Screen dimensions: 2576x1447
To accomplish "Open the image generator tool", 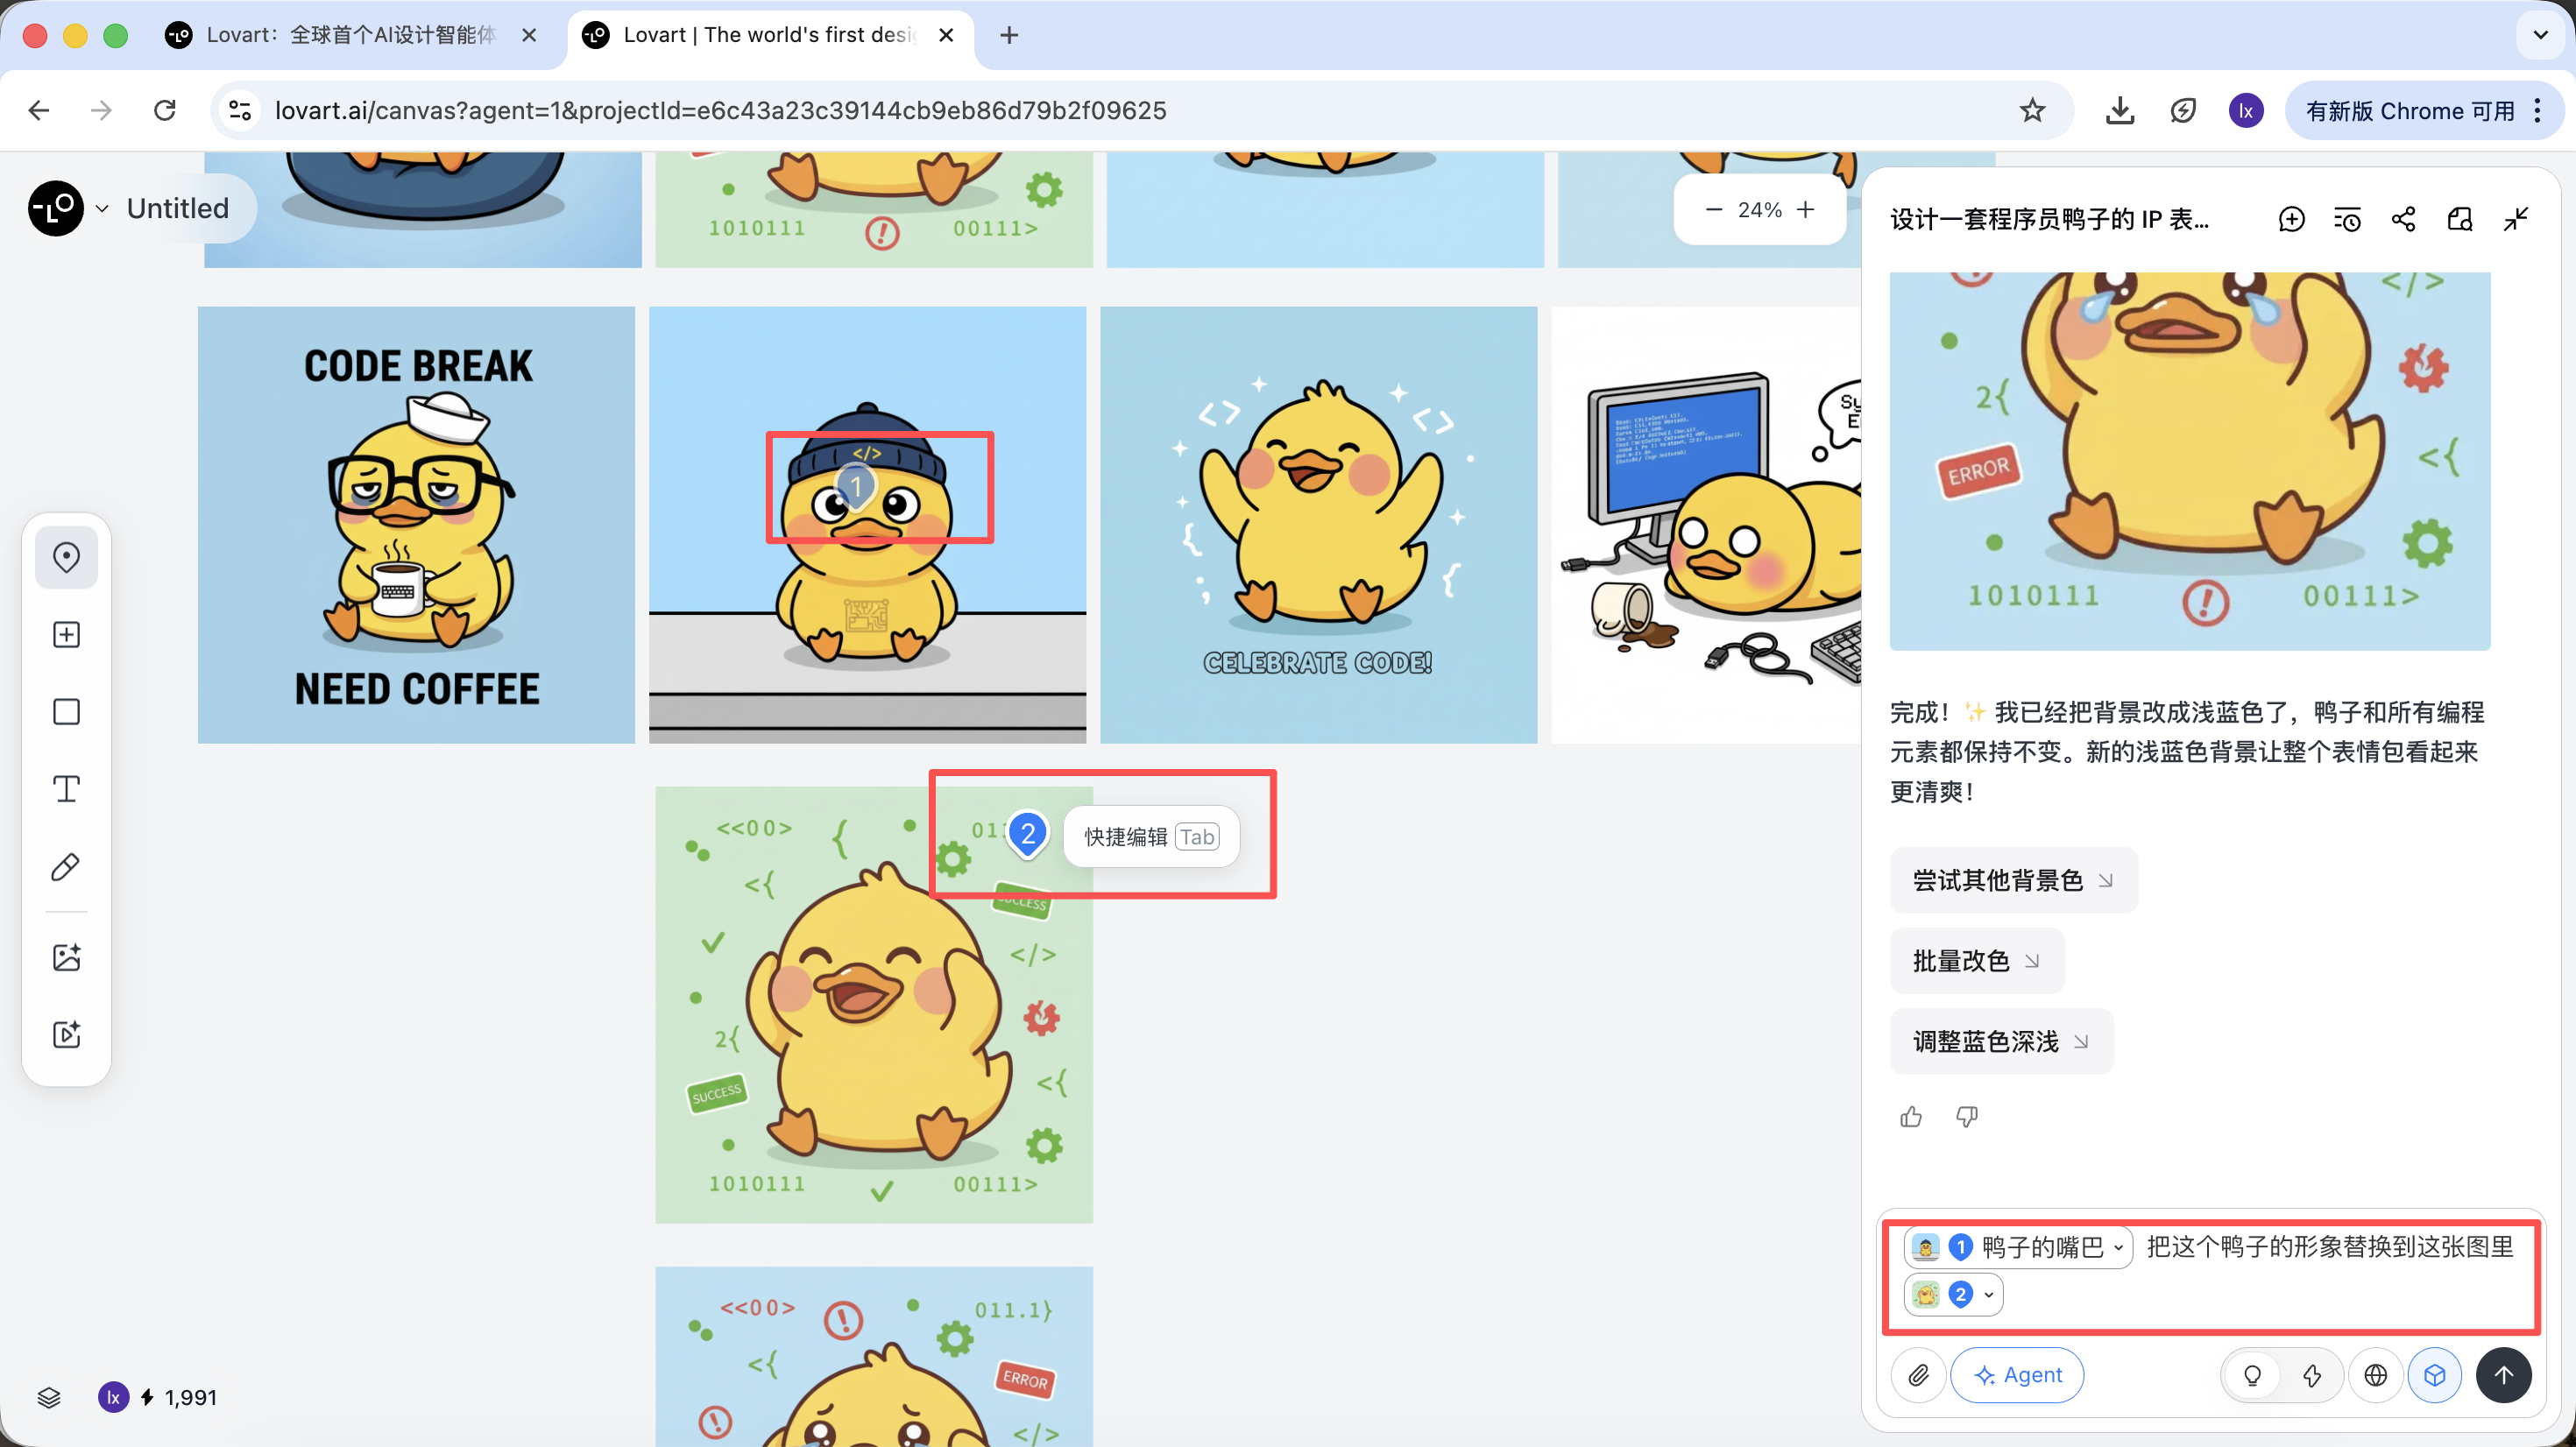I will [66, 957].
